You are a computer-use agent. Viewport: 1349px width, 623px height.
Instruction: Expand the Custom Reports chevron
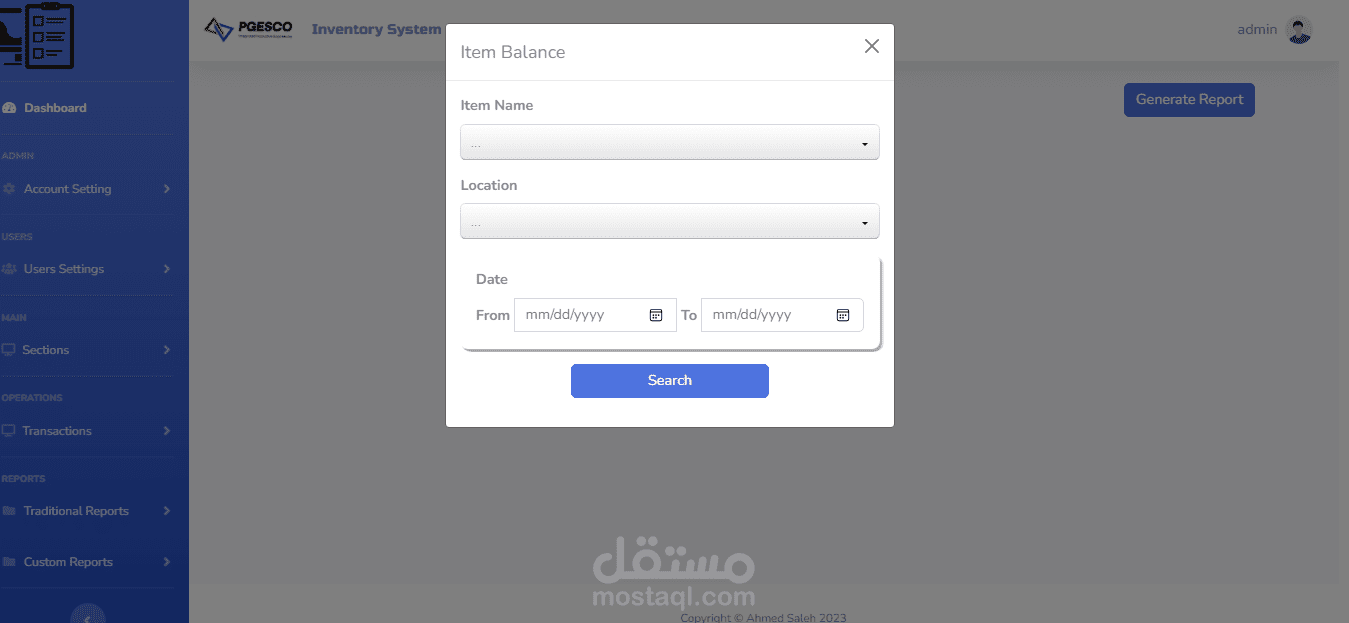point(167,562)
